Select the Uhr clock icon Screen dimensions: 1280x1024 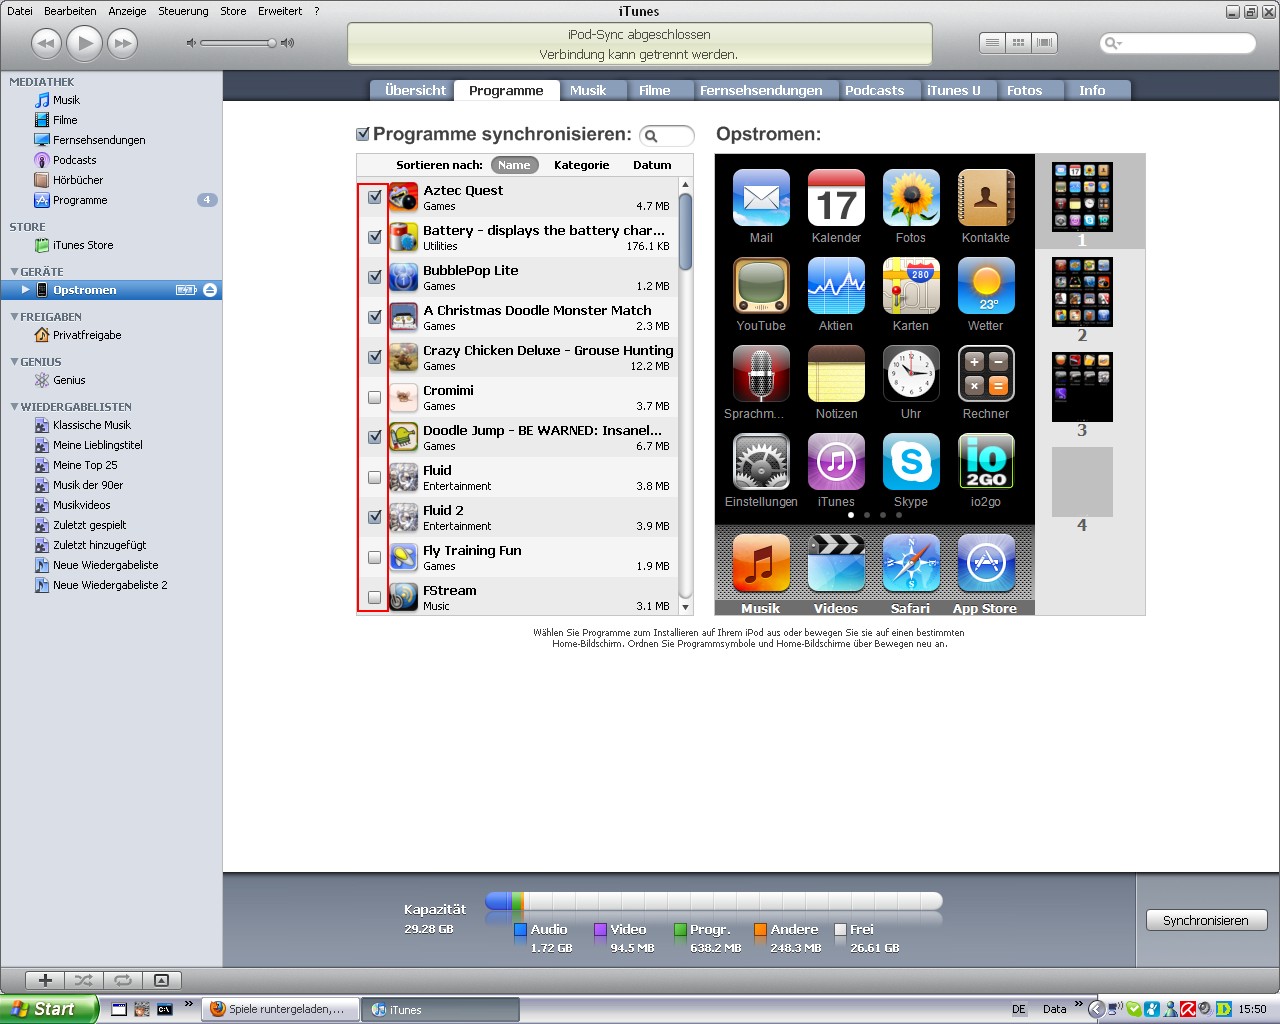coord(911,374)
